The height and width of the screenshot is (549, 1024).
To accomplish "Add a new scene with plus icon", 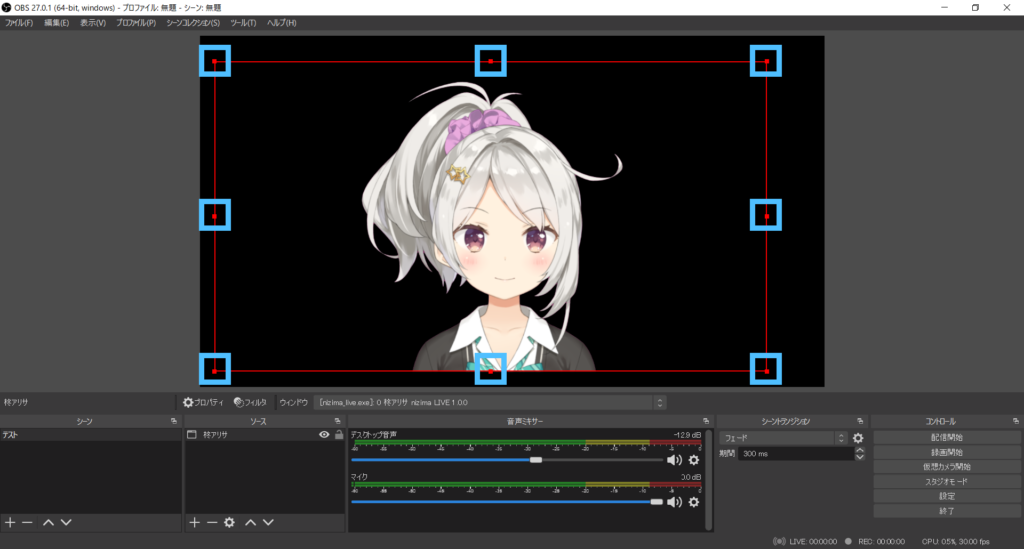I will pyautogui.click(x=10, y=522).
